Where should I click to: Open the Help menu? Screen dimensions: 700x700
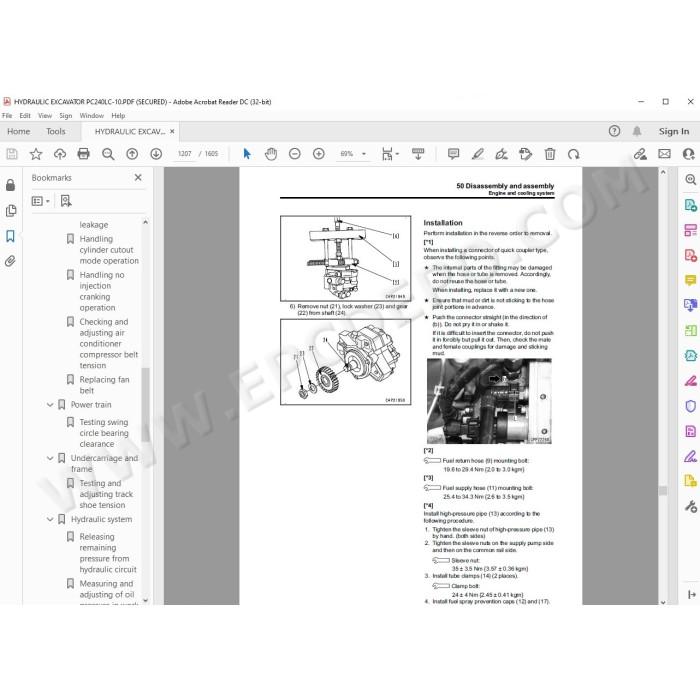118,116
